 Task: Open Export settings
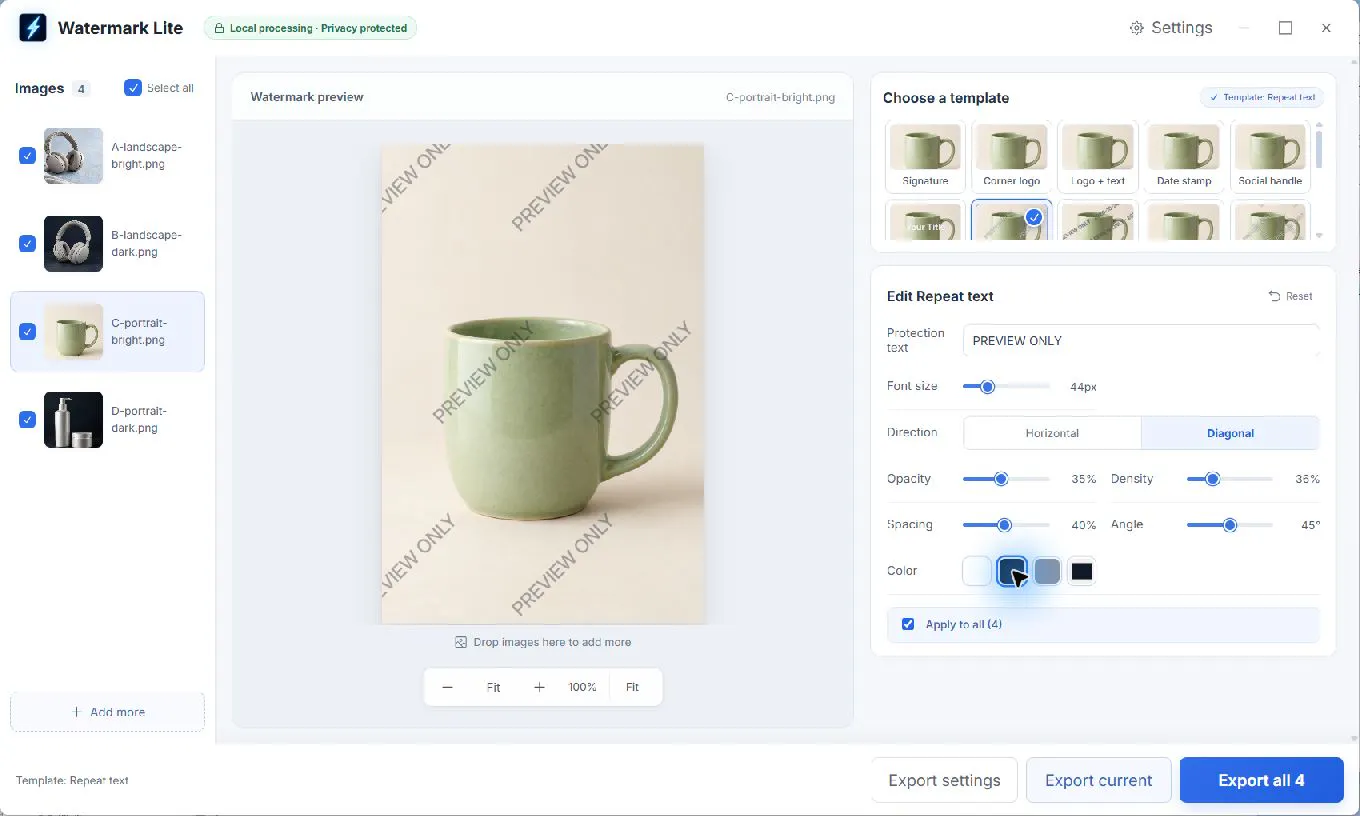944,780
